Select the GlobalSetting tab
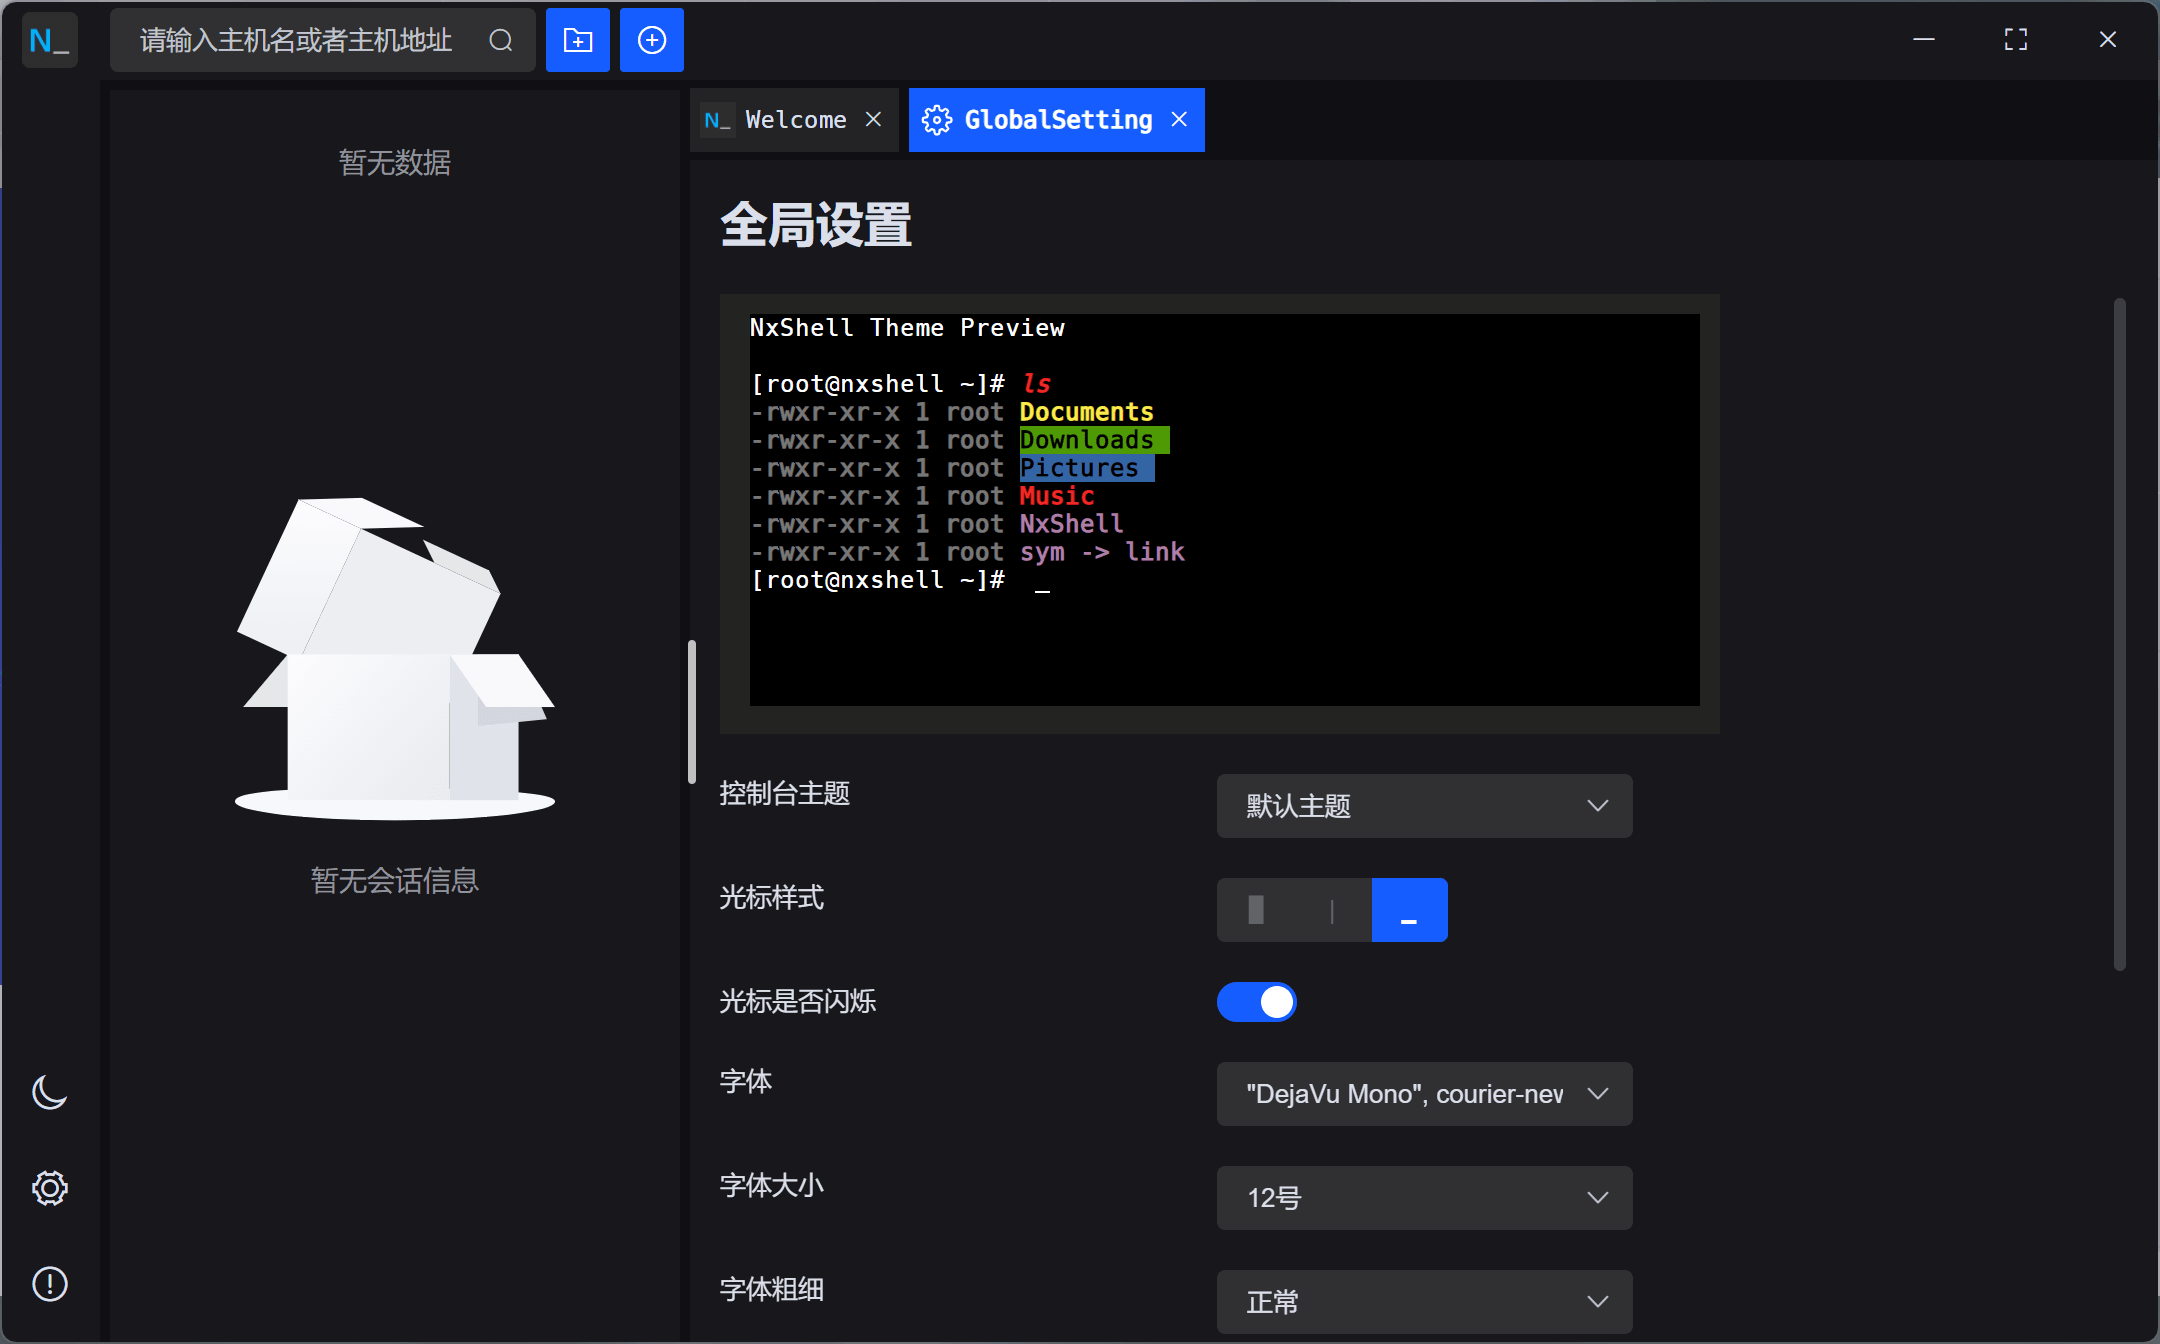Image resolution: width=2160 pixels, height=1344 pixels. (1056, 120)
